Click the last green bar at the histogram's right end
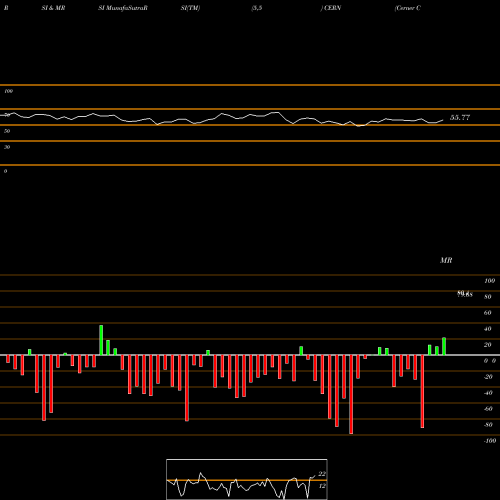500x500 pixels. (x=444, y=346)
